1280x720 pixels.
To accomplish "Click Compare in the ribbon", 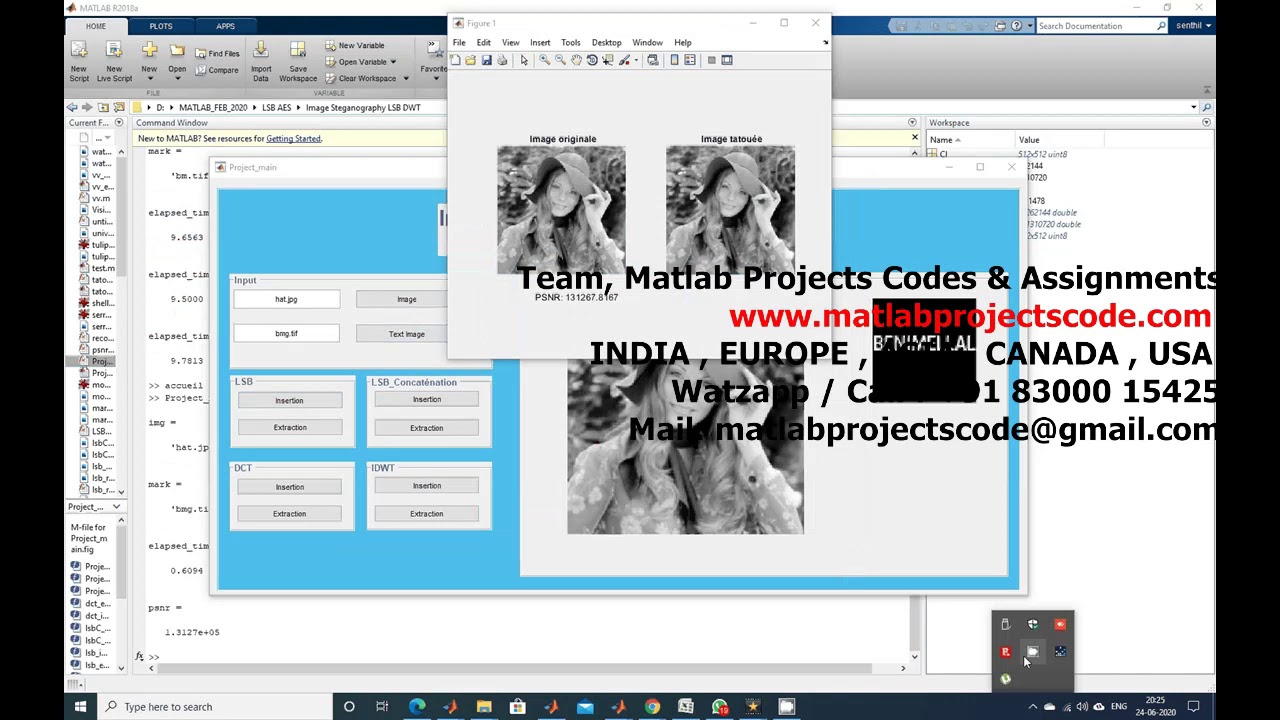I will [x=217, y=70].
